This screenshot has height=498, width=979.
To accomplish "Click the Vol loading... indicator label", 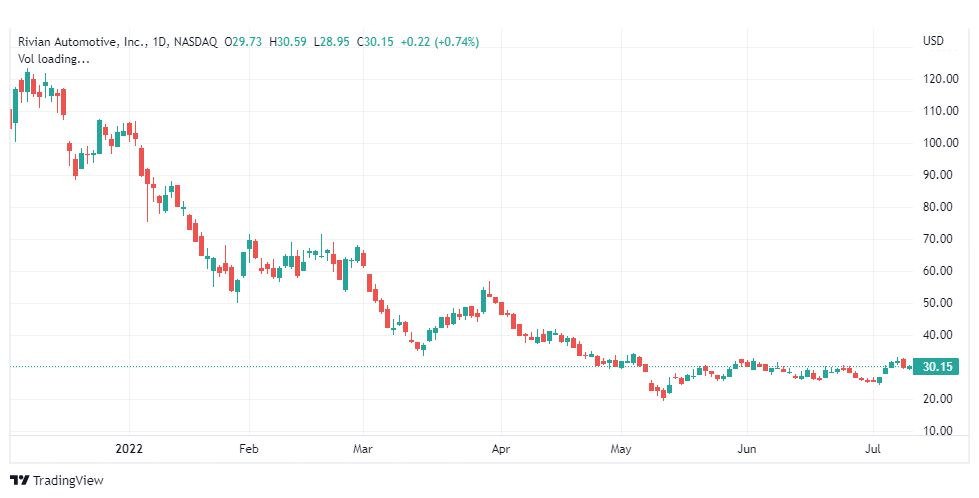I will click(x=54, y=59).
